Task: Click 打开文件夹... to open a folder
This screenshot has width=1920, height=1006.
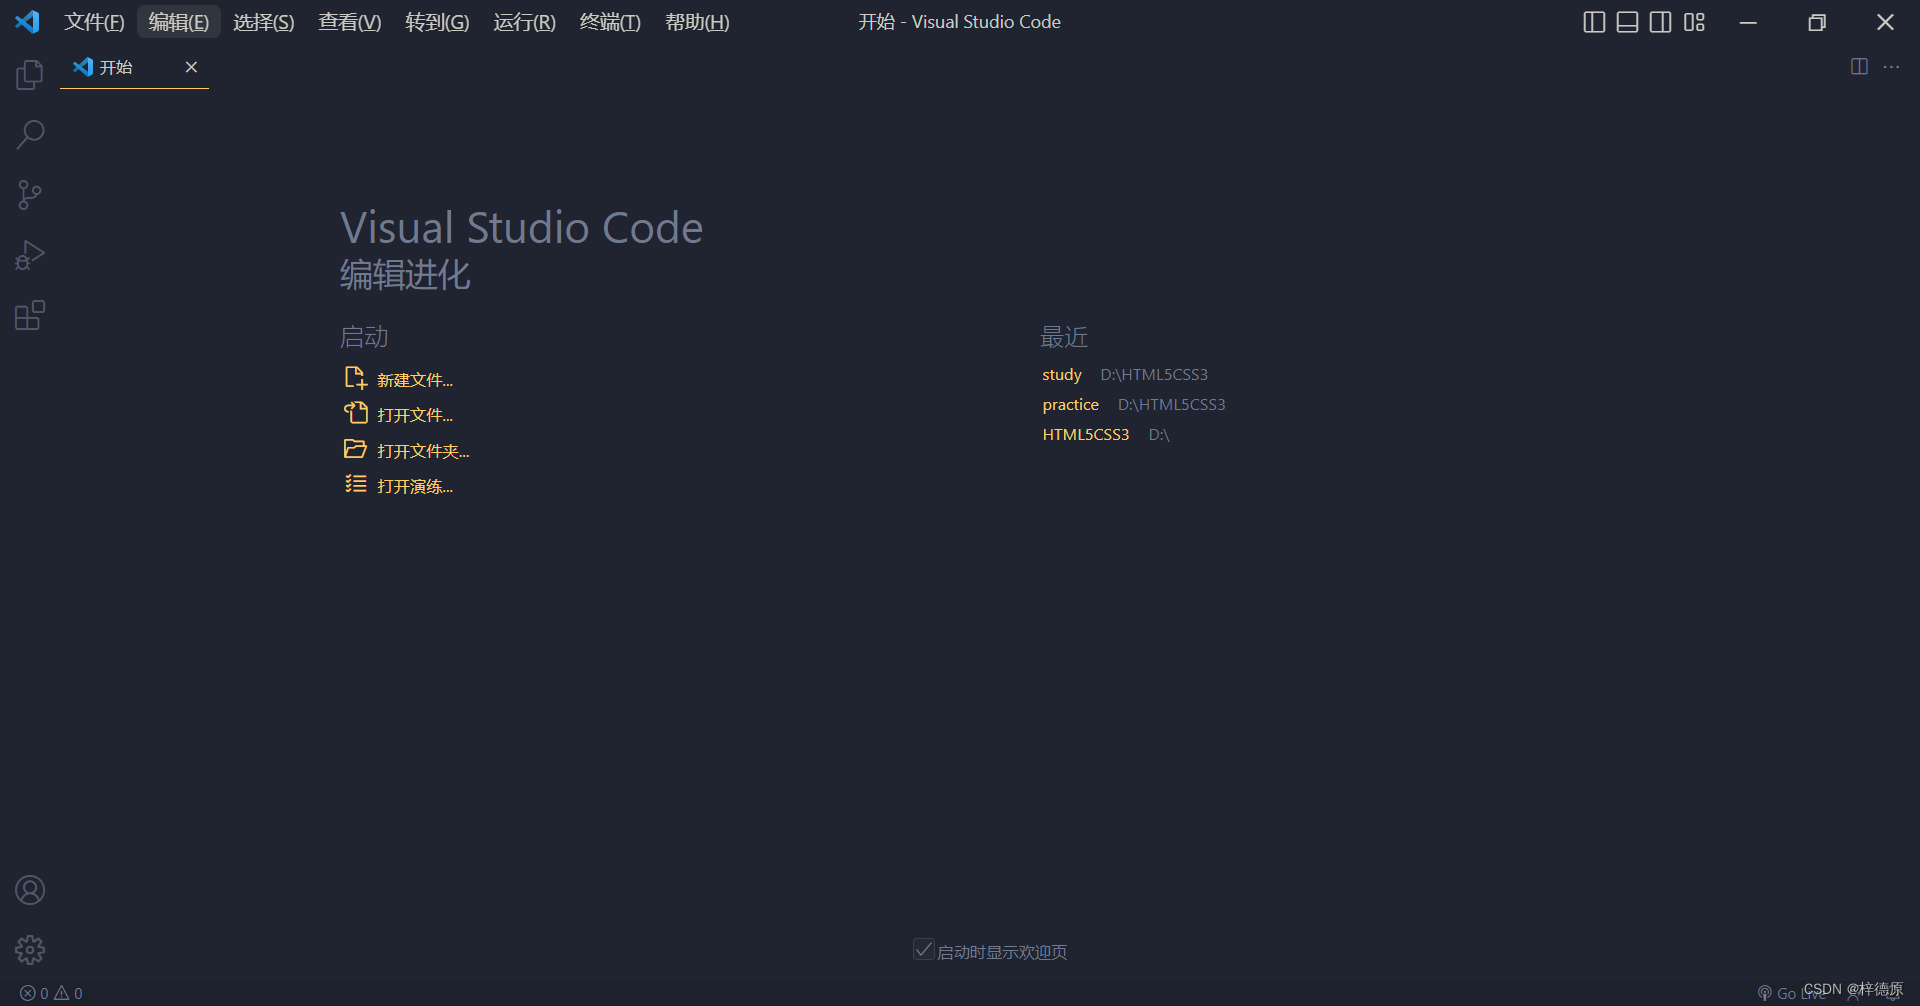Action: tap(423, 450)
